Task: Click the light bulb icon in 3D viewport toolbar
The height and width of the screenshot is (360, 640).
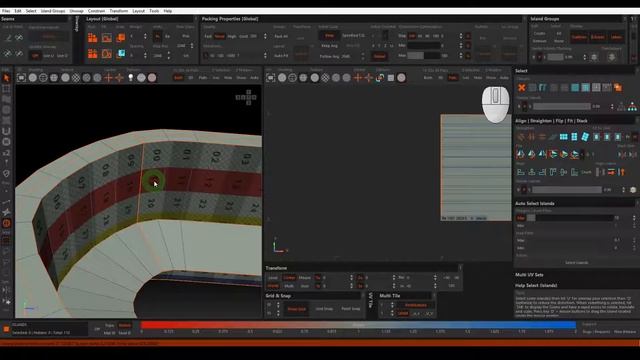Action: tap(131, 77)
